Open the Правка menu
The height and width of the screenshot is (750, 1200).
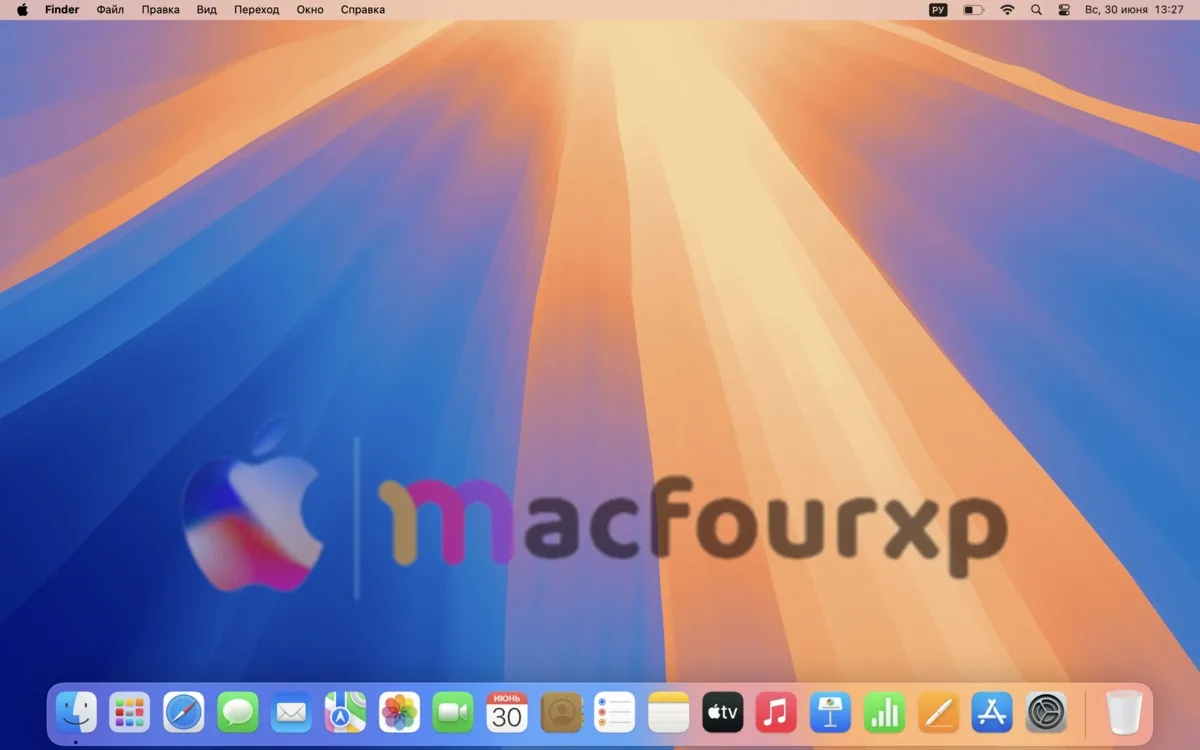(161, 10)
